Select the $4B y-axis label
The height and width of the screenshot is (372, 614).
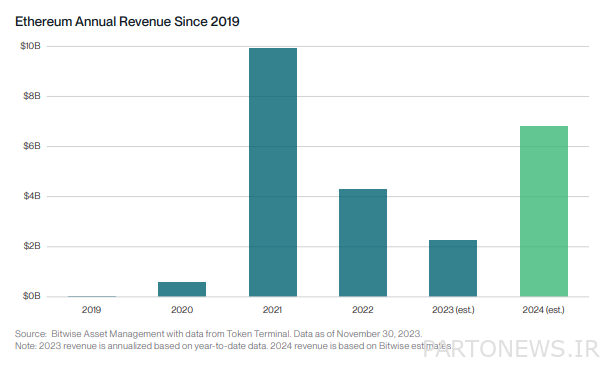[32, 196]
